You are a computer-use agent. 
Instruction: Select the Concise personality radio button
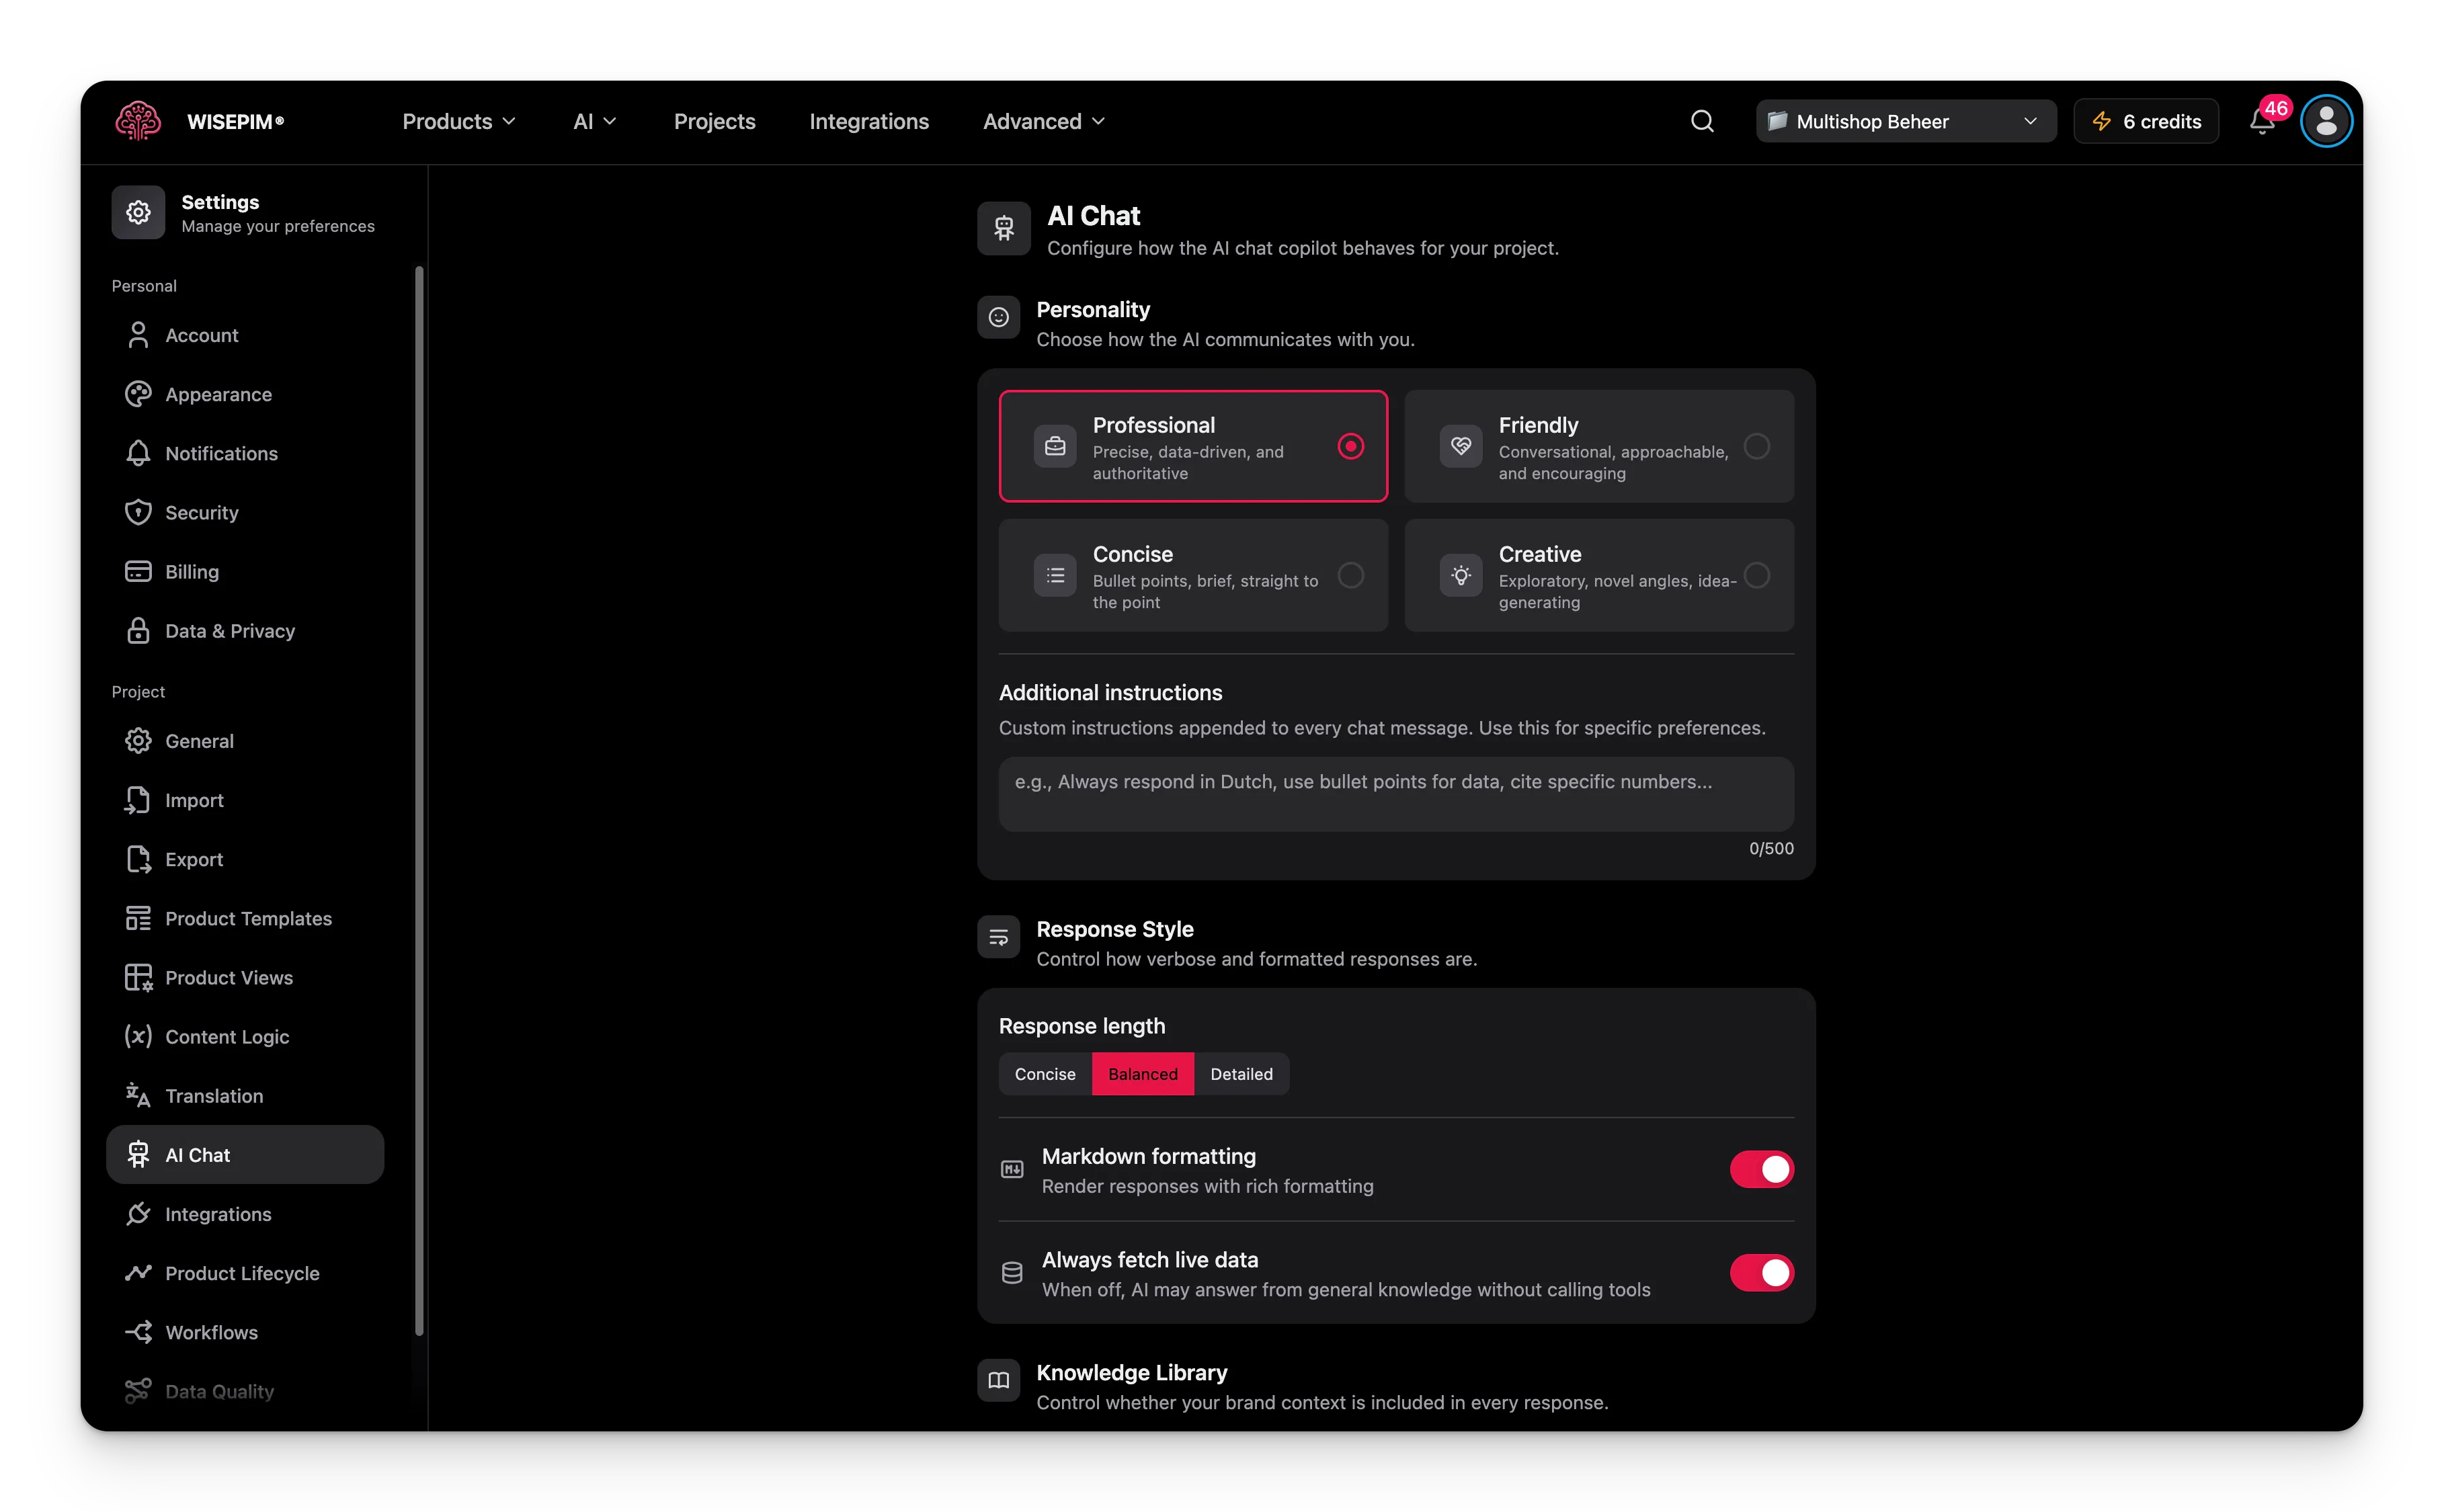[1350, 575]
